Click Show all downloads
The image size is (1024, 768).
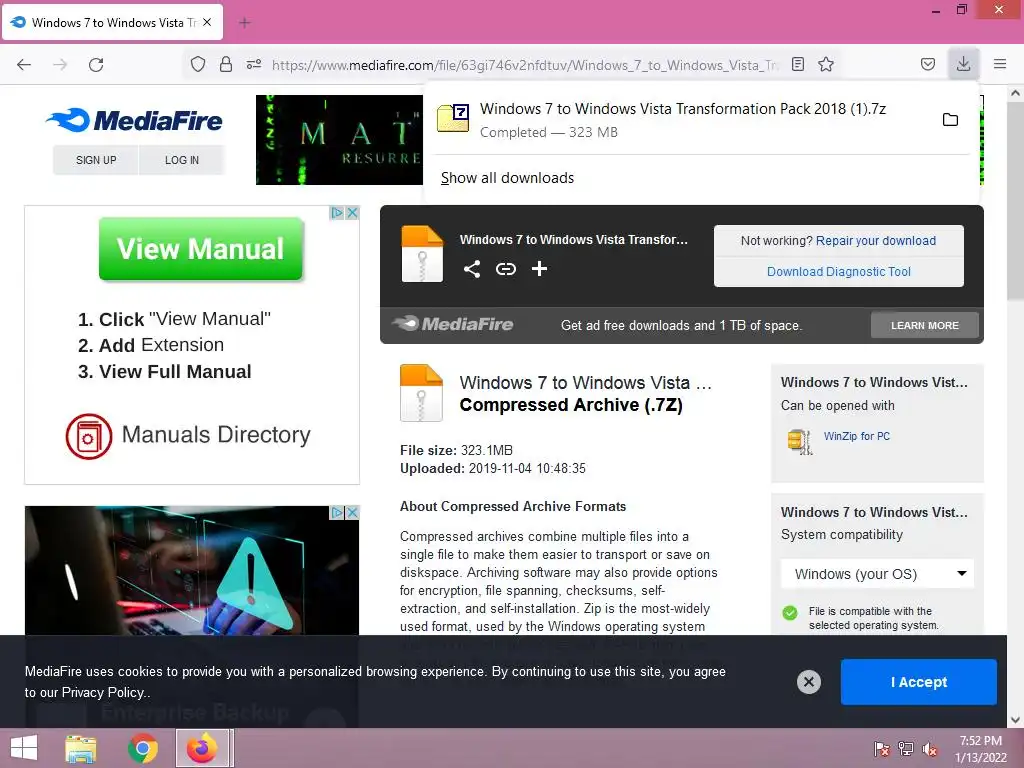(507, 178)
